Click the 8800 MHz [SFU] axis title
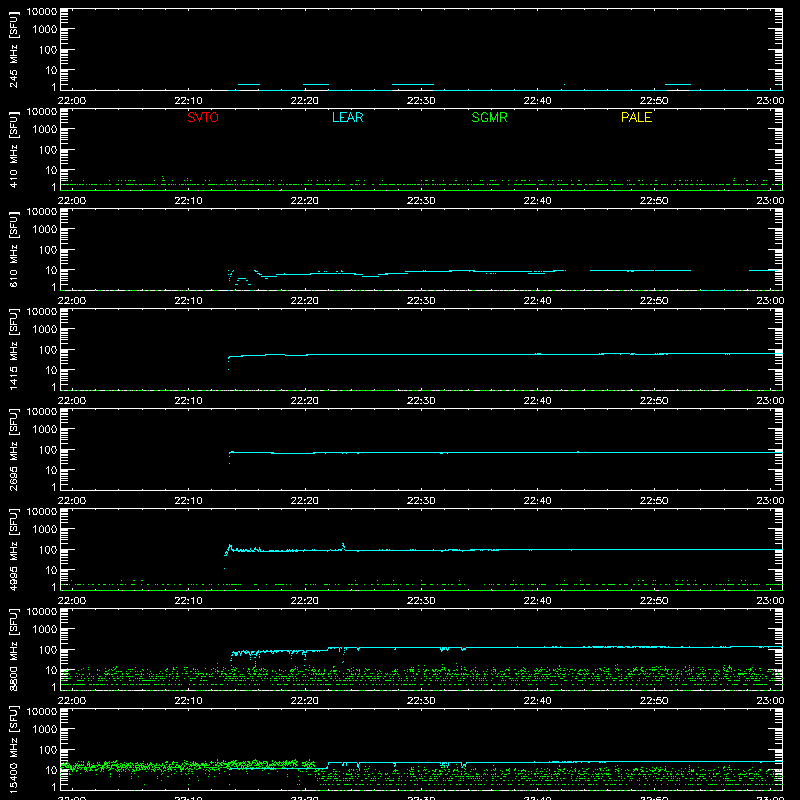 coord(13,649)
